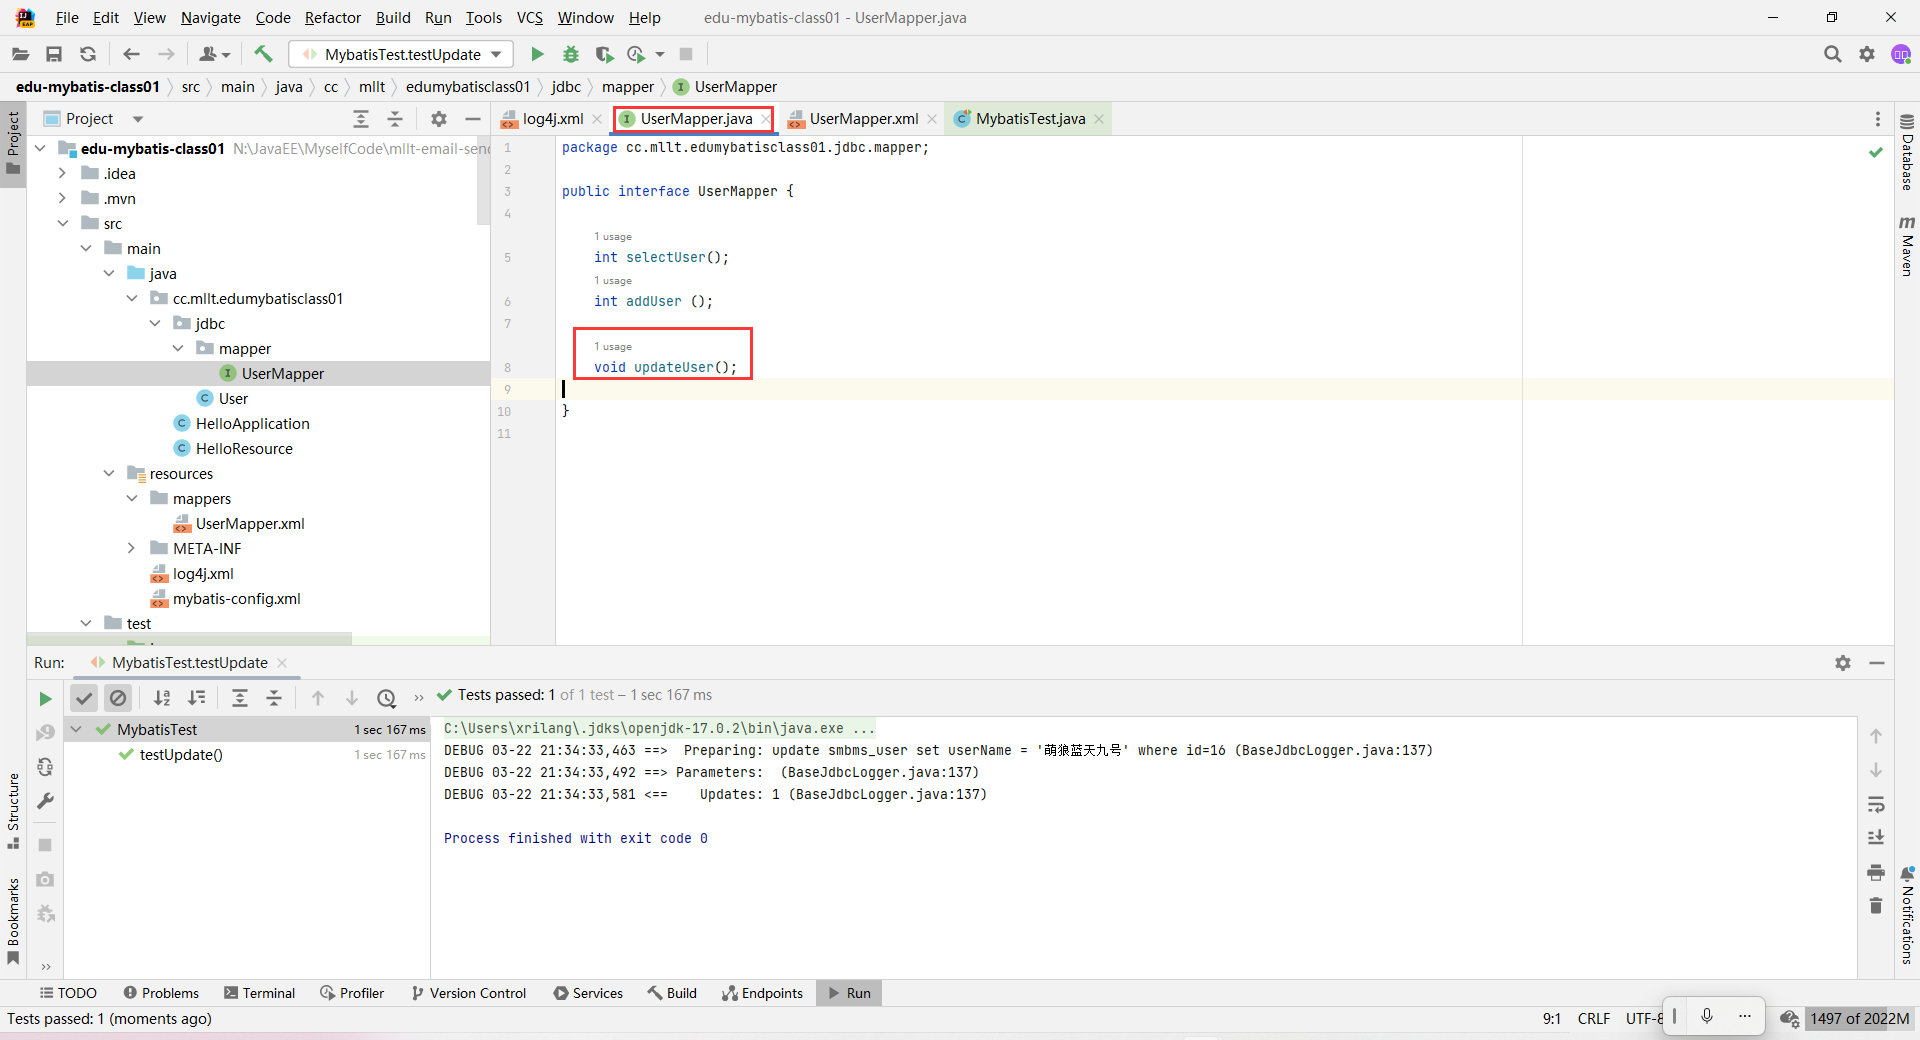Open the Problems tool window
1920x1040 pixels.
161,993
